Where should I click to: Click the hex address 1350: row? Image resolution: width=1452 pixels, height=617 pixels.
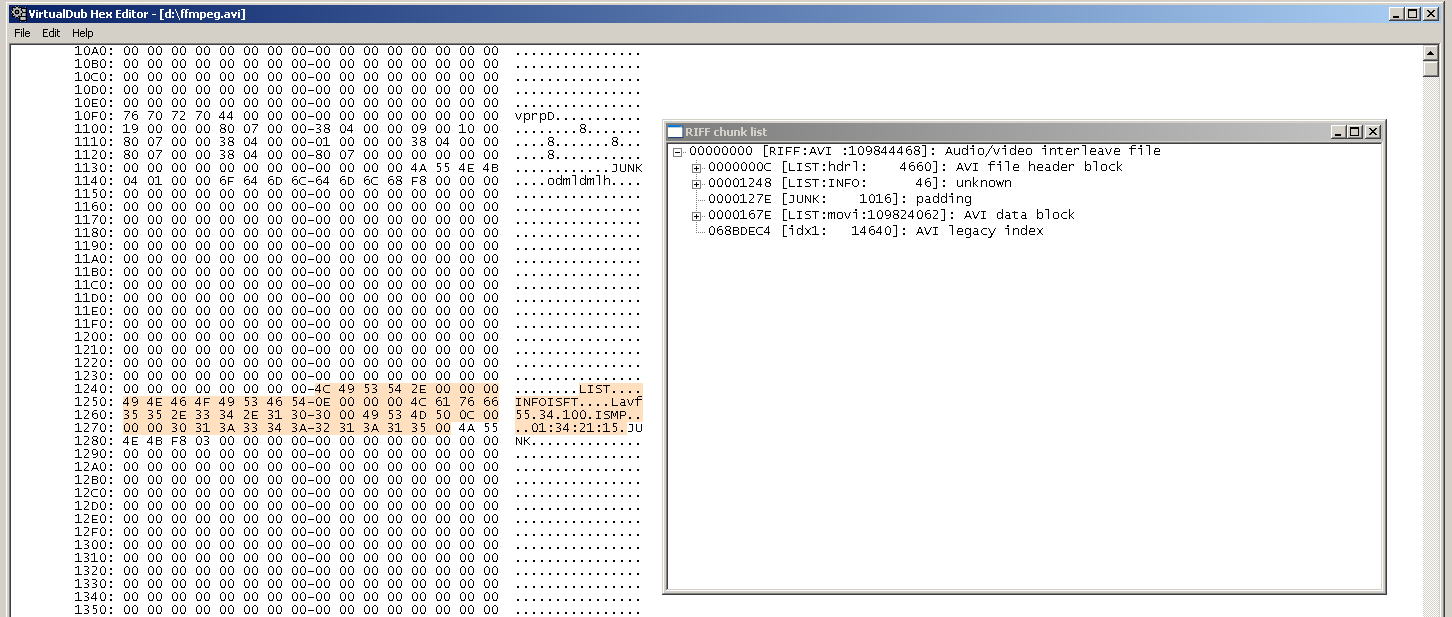pyautogui.click(x=357, y=610)
